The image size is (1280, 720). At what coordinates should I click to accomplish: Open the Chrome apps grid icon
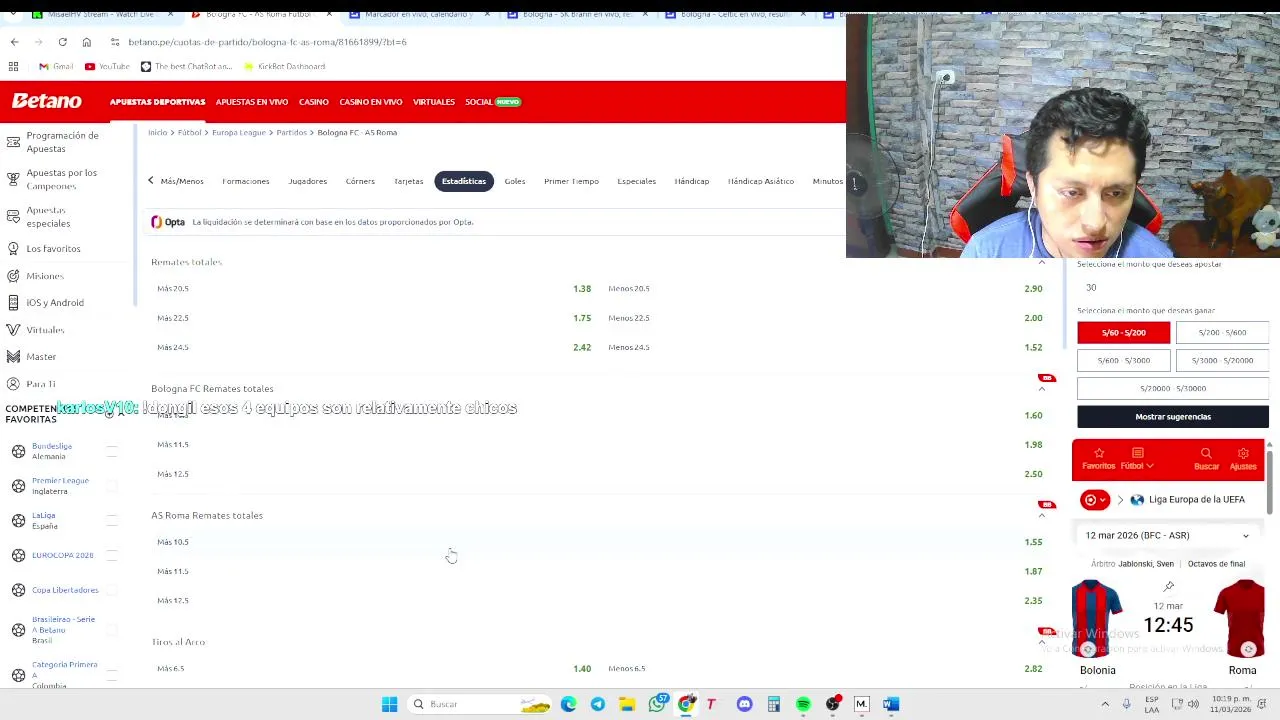coord(13,66)
